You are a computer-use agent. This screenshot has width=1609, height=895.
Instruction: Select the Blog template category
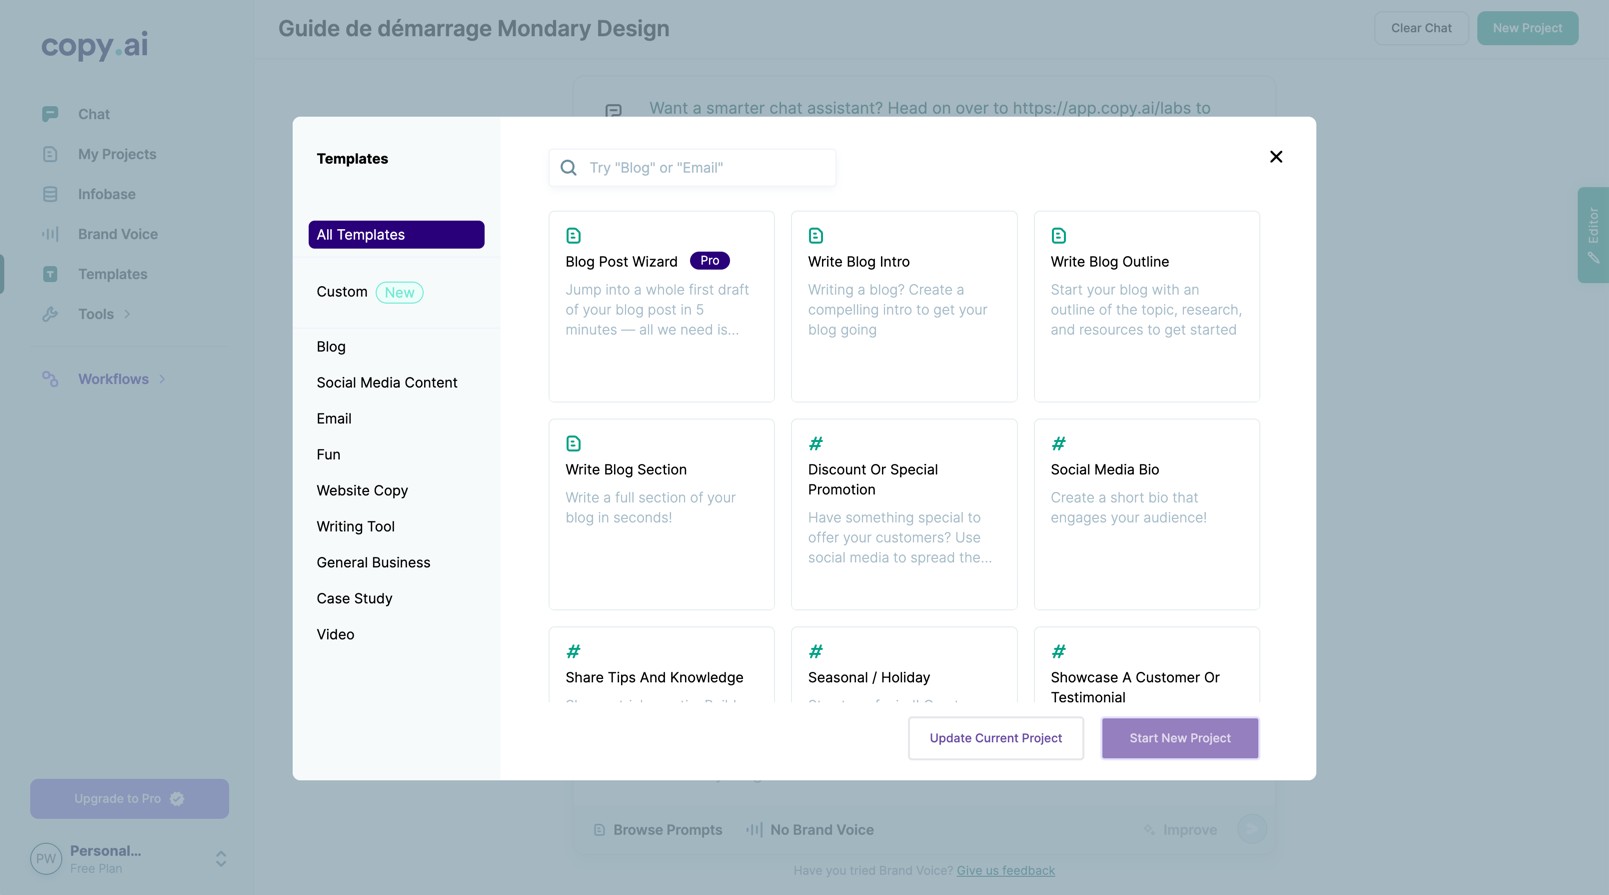(331, 347)
